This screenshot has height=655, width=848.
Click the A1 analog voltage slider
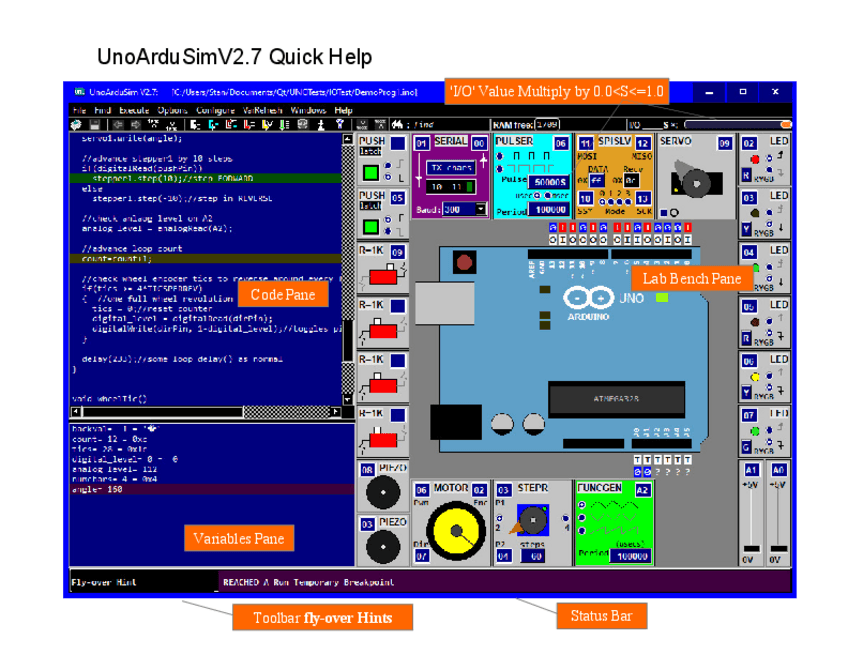coord(751,515)
